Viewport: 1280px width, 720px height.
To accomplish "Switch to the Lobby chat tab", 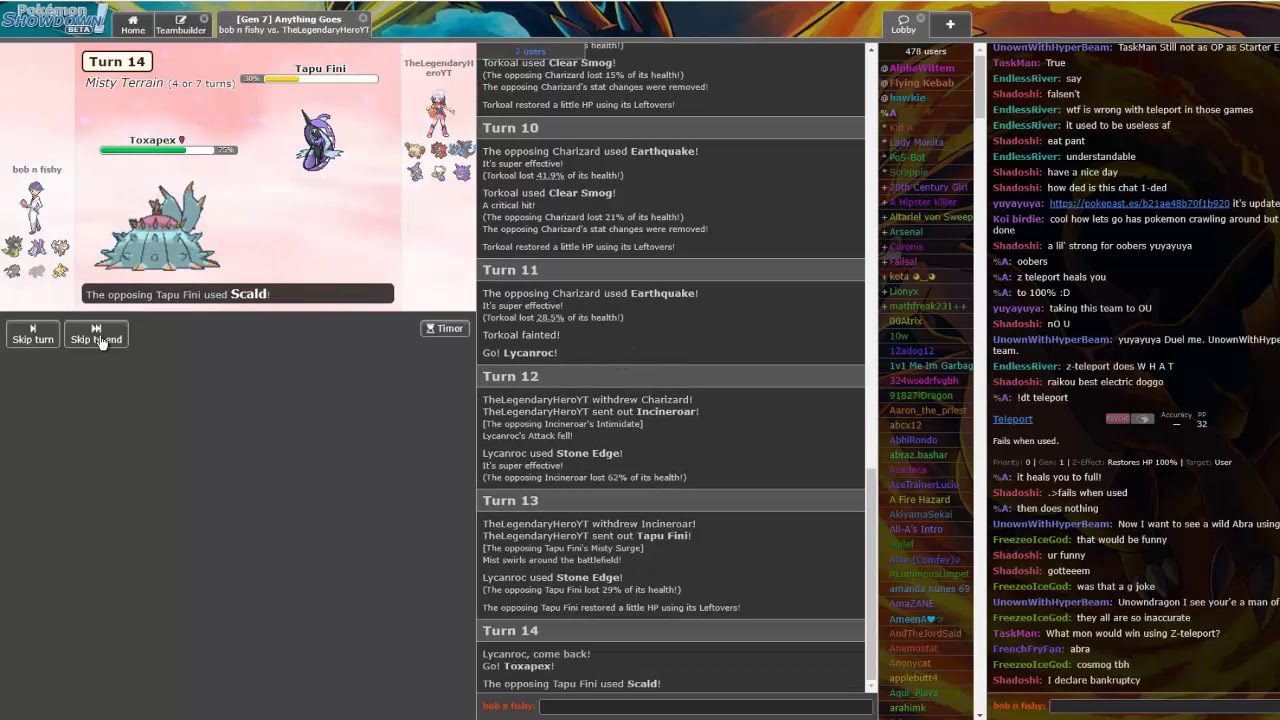I will (x=903, y=24).
